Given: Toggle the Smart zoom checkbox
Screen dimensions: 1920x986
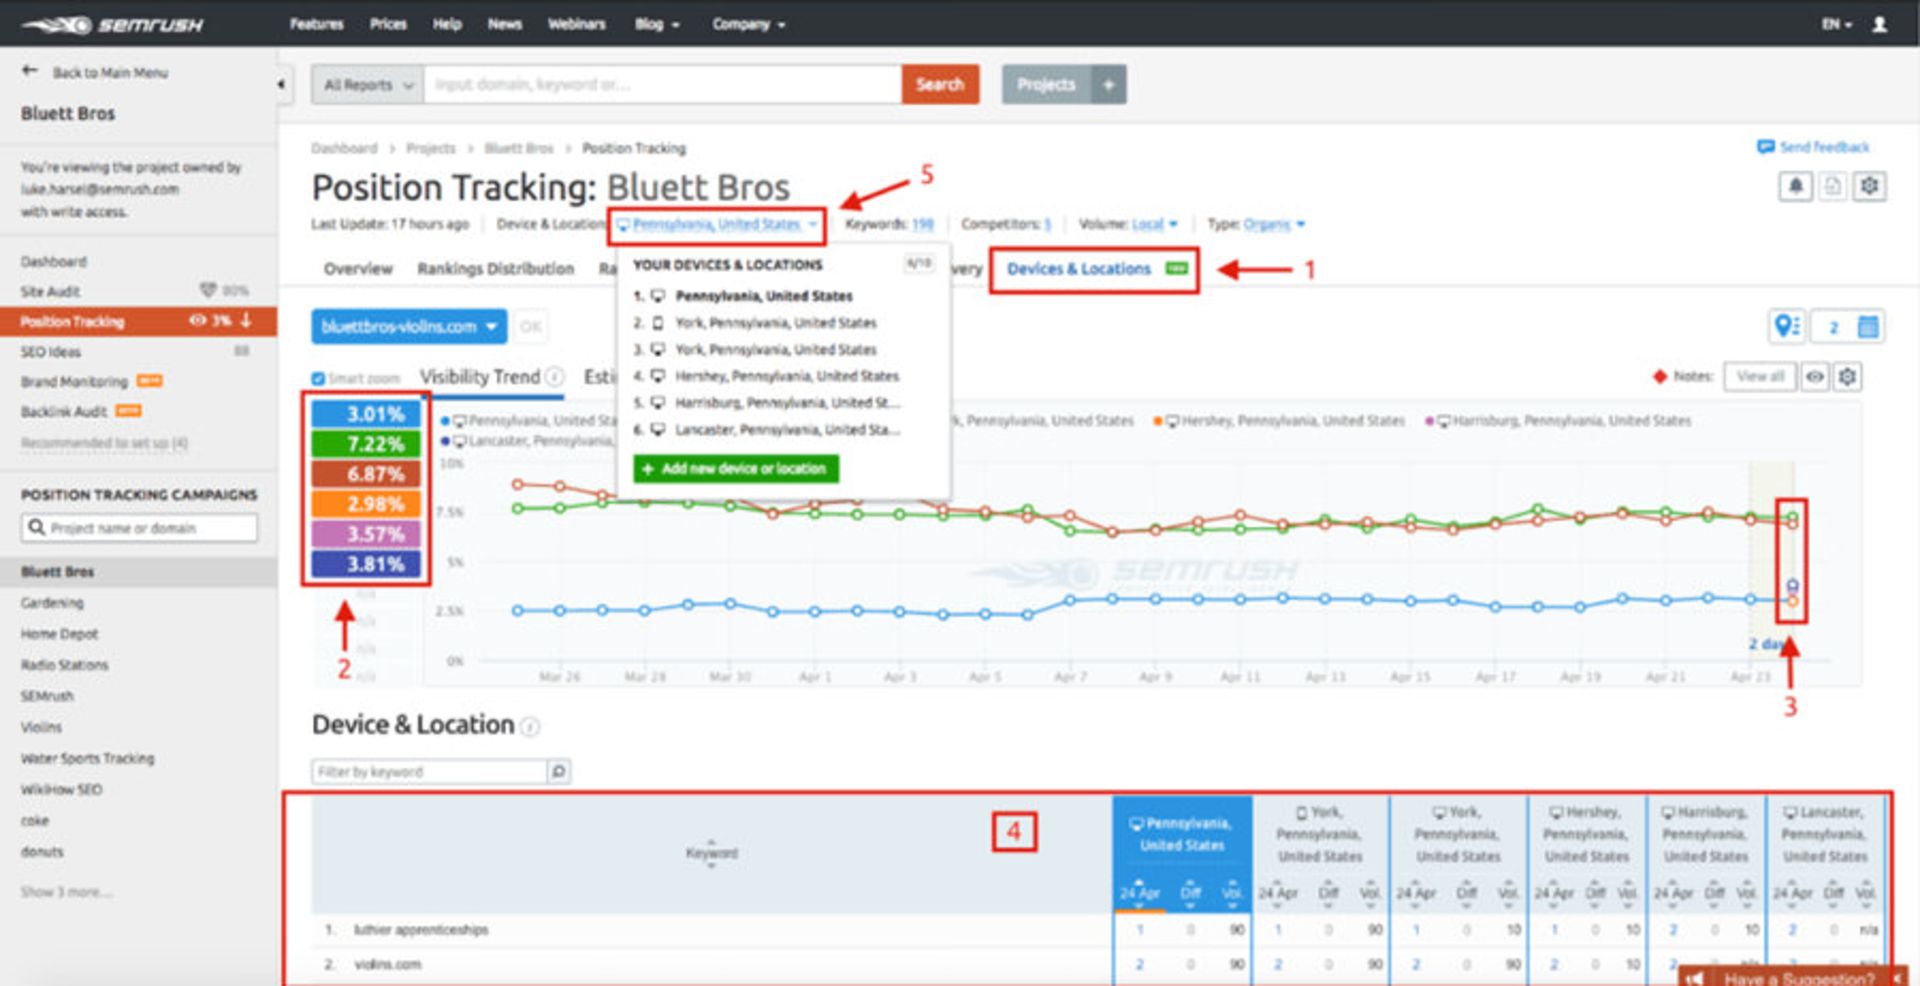Looking at the screenshot, I should click(x=318, y=378).
